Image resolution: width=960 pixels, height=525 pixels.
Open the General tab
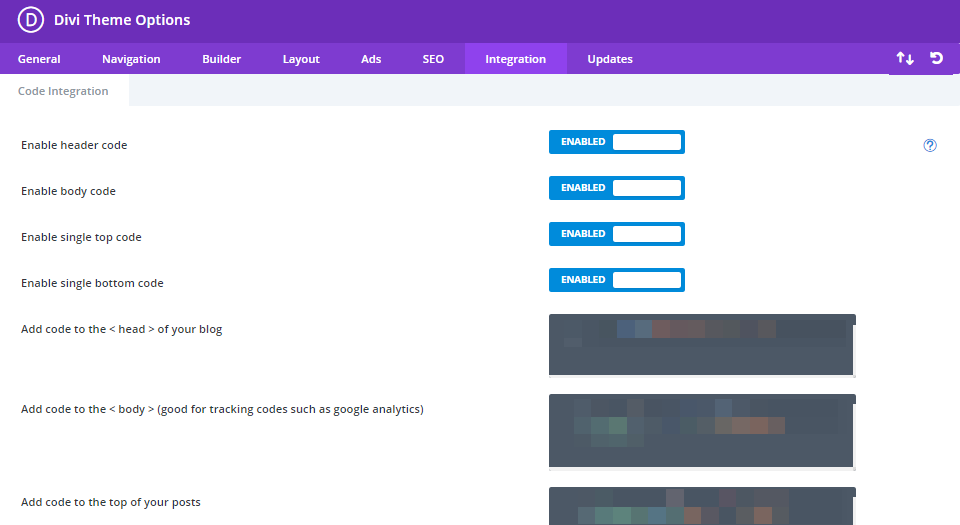(39, 59)
